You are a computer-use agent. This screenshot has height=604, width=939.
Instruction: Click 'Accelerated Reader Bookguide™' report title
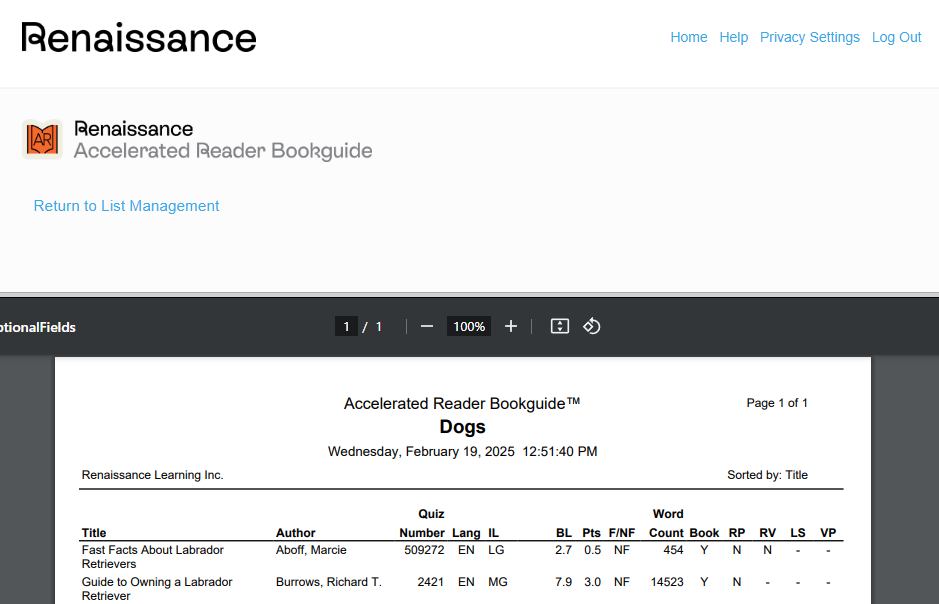point(462,403)
